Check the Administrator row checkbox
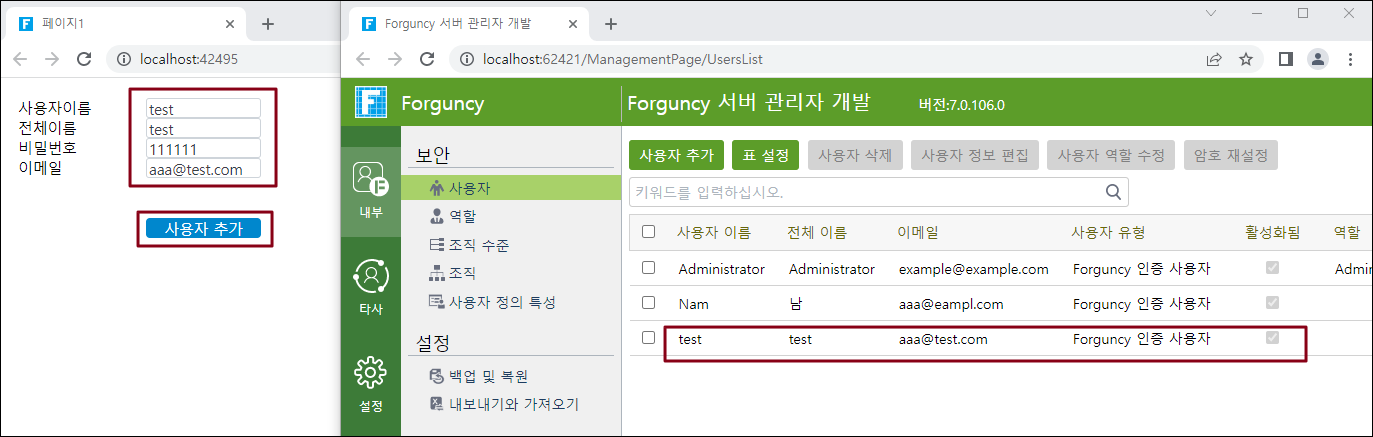The image size is (1373, 437). click(648, 268)
